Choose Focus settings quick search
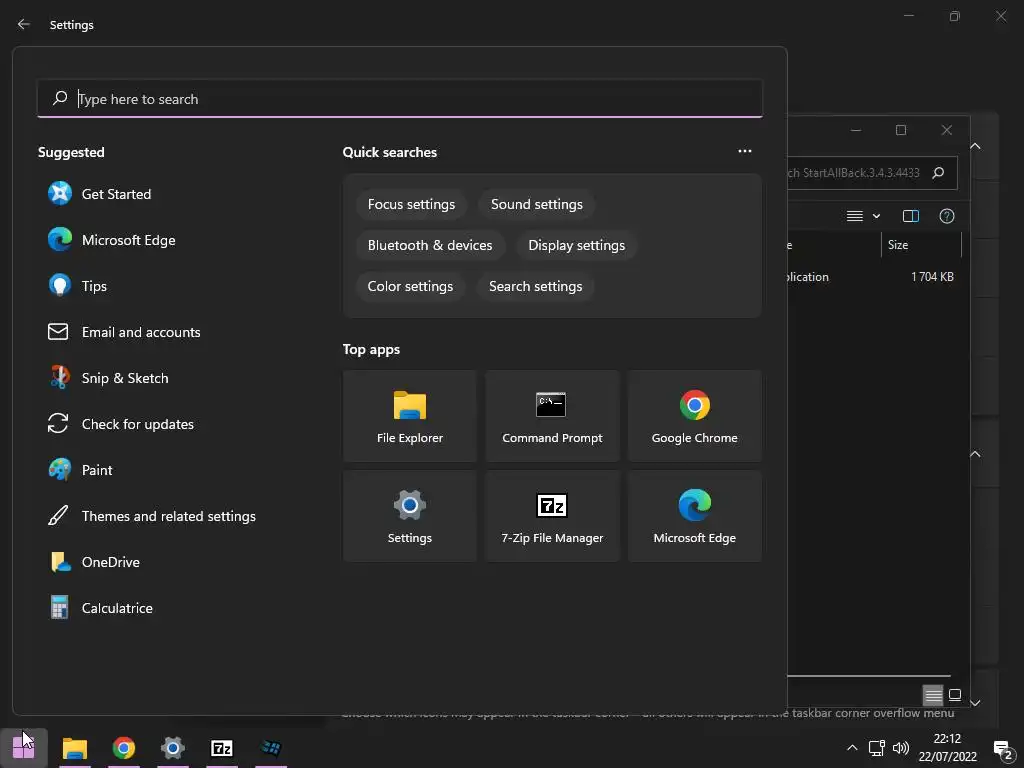The height and width of the screenshot is (768, 1024). click(x=411, y=204)
